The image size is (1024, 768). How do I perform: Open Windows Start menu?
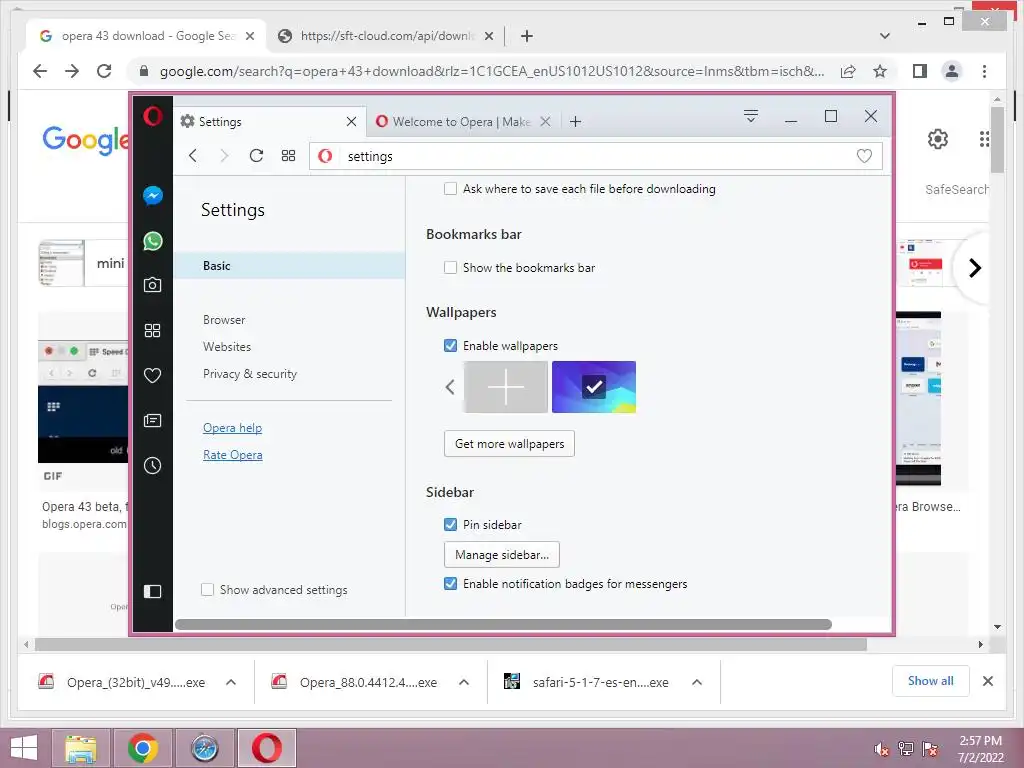pos(25,748)
